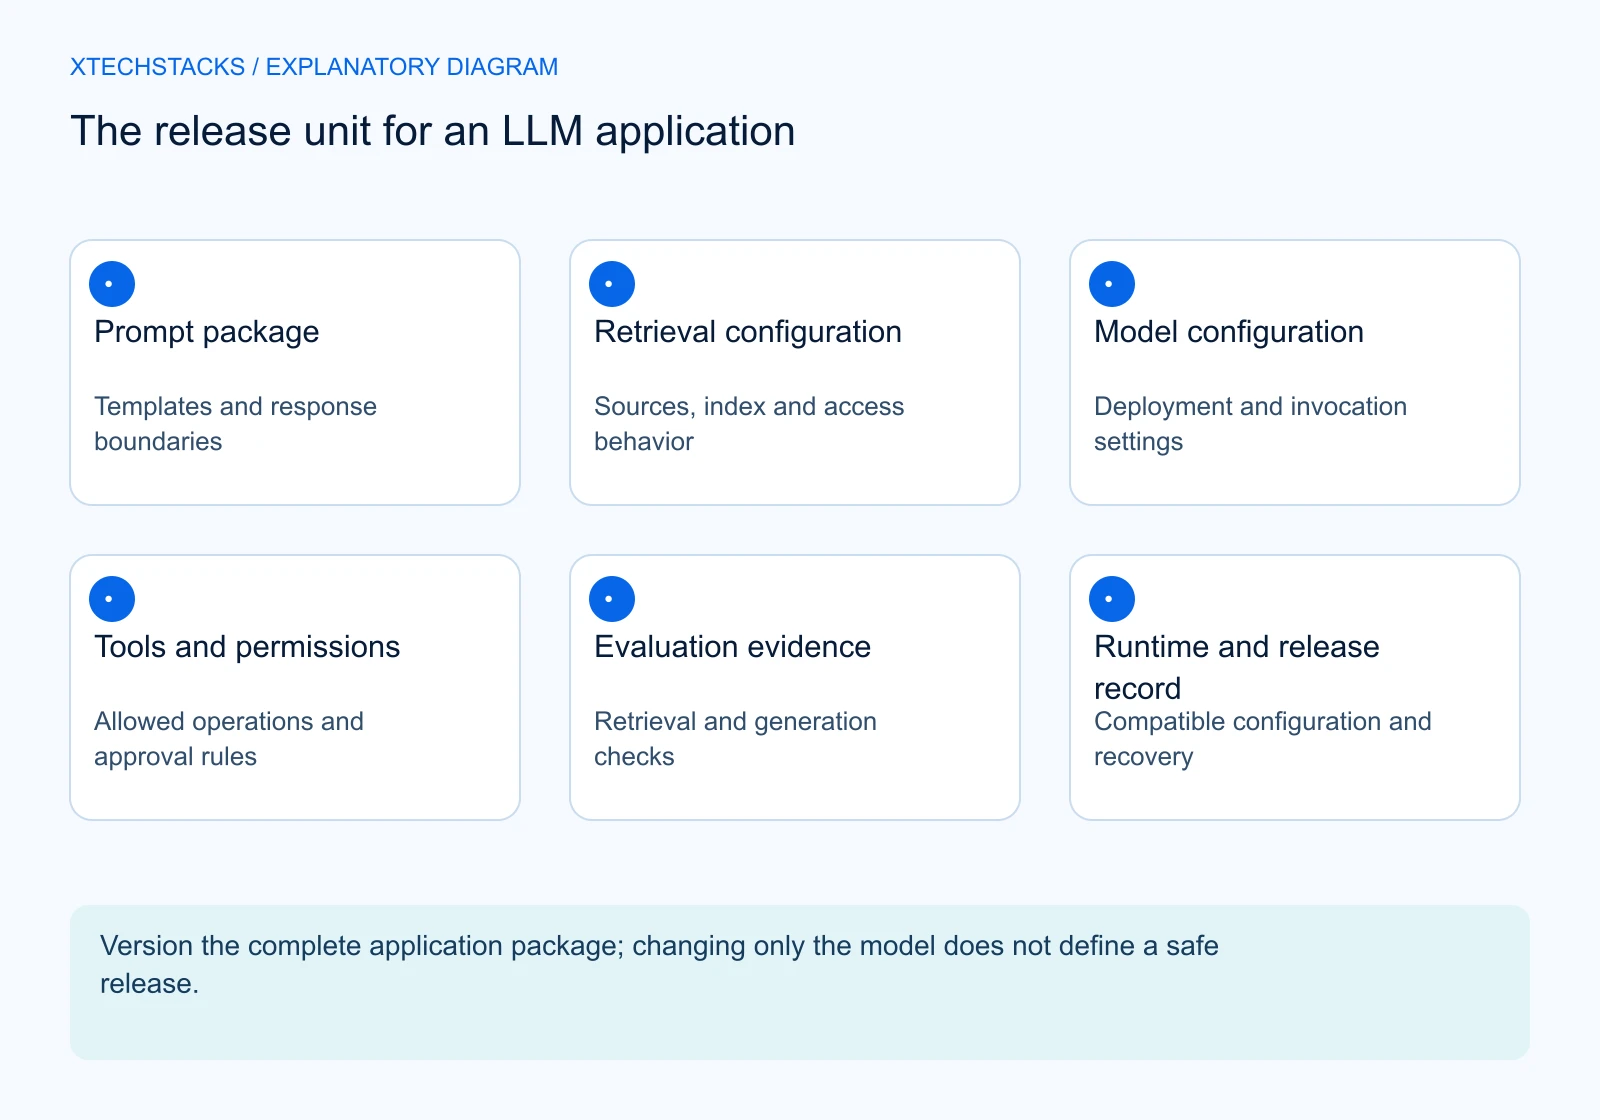1600x1120 pixels.
Task: Click the blue dot icon above Runtime and release record
Action: click(1112, 599)
